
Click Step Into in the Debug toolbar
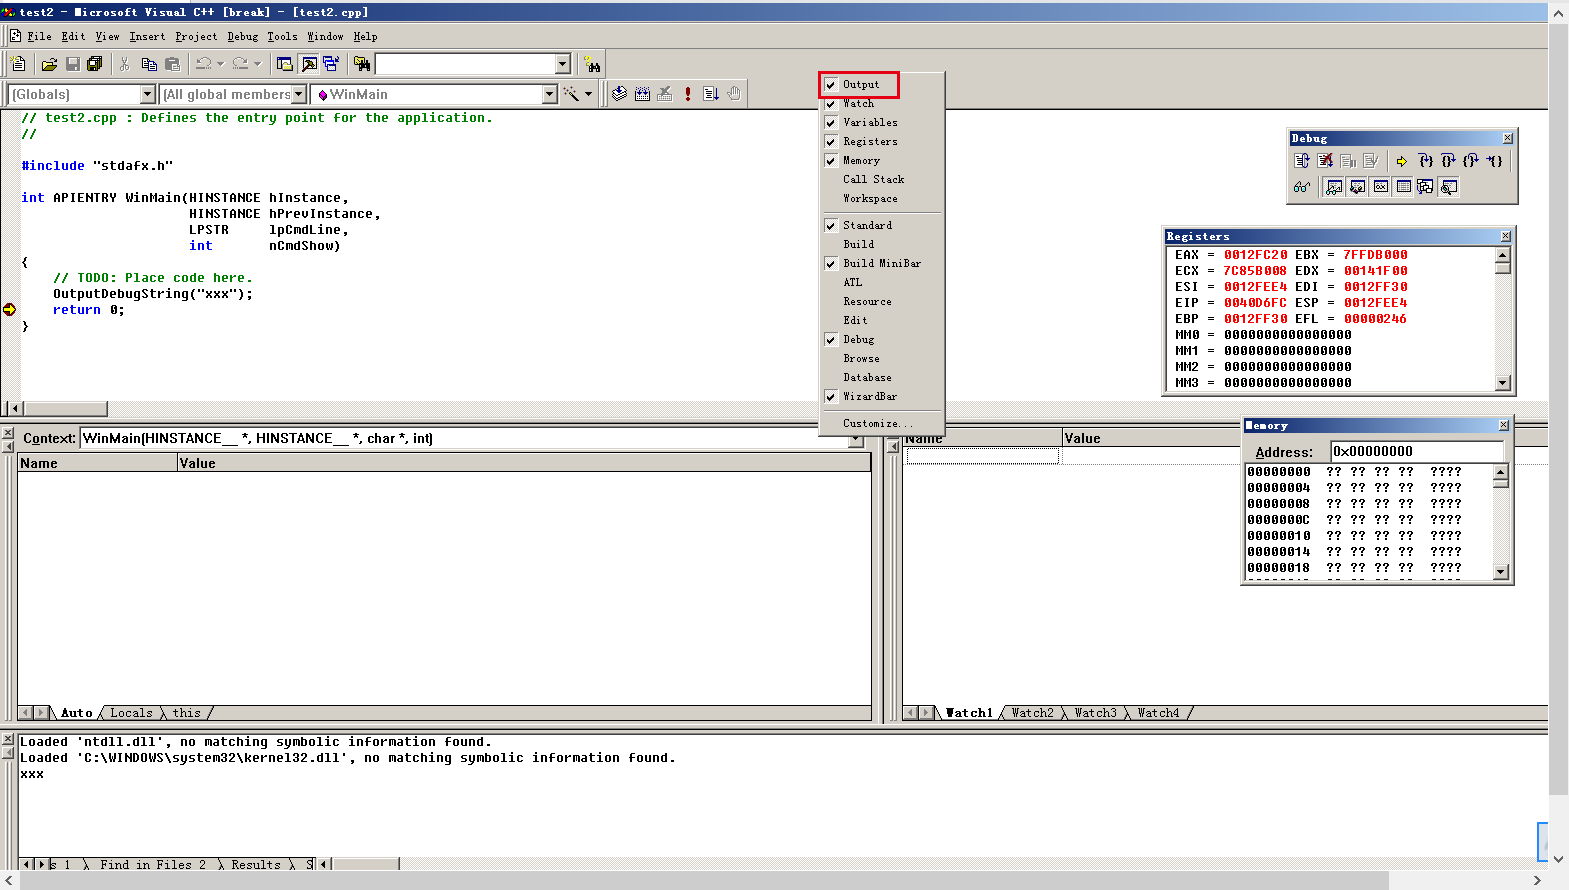(1426, 160)
